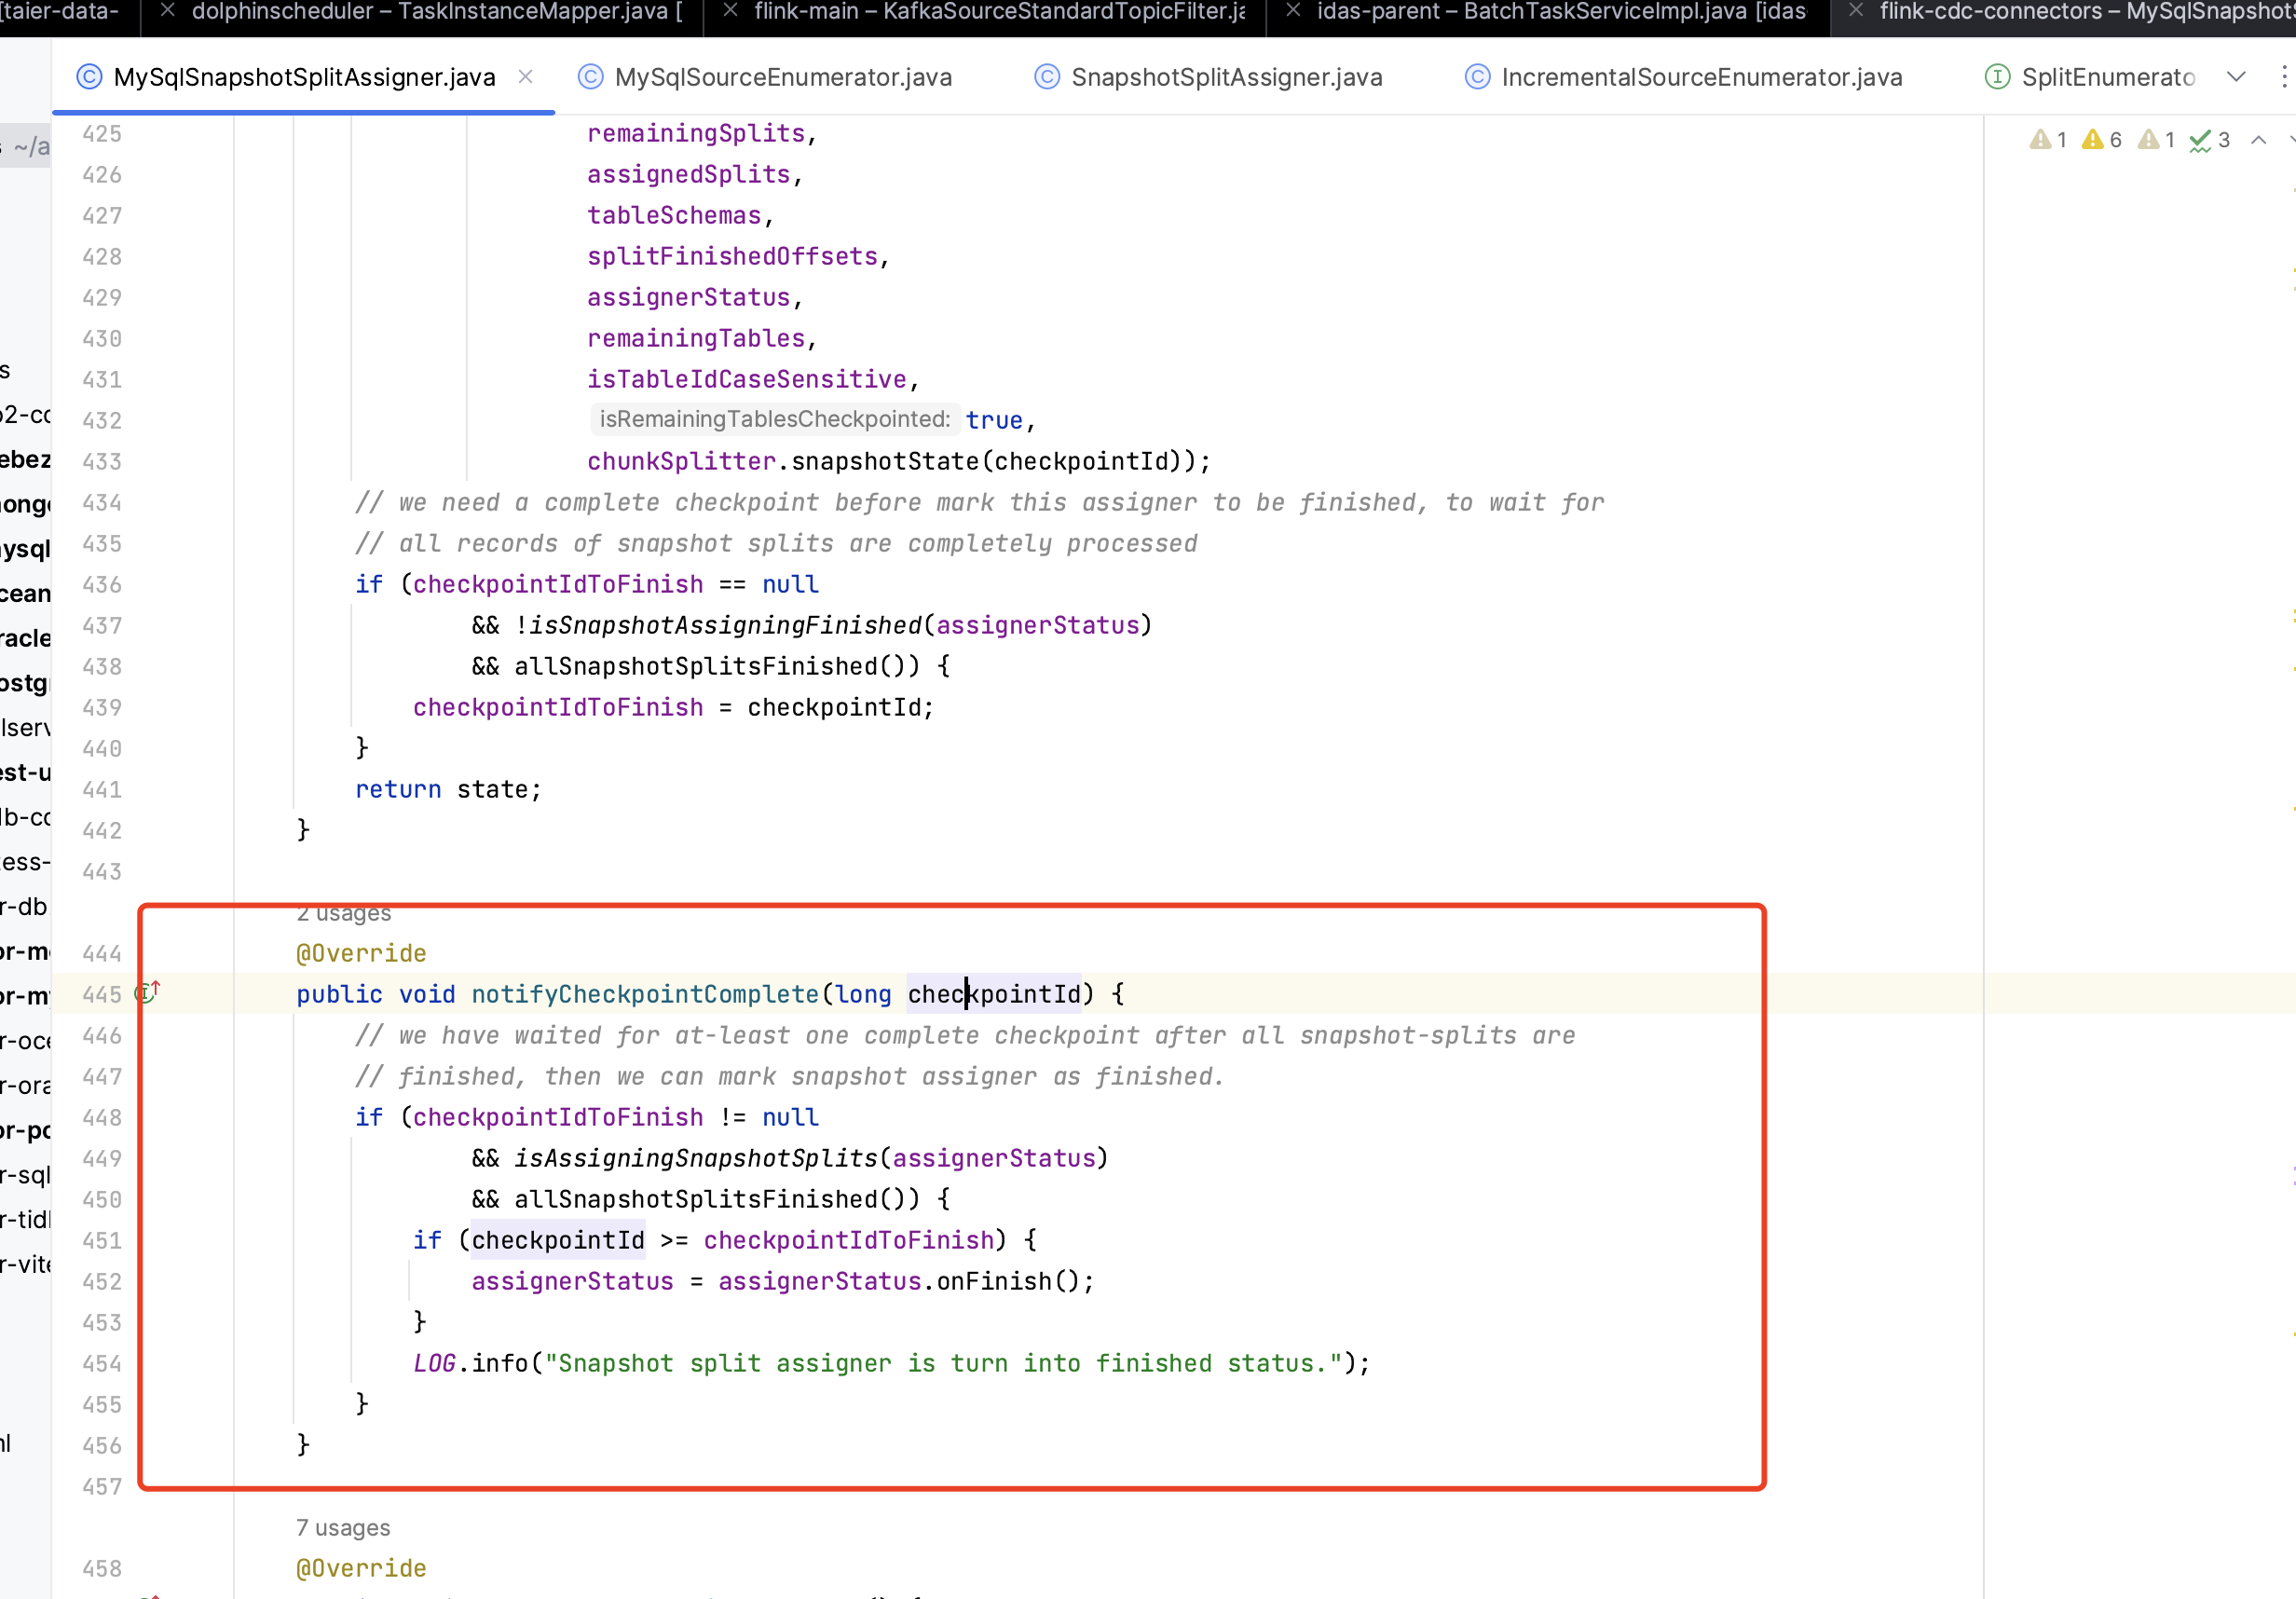Image resolution: width=2296 pixels, height=1599 pixels.
Task: Close the MySqlSnapshotSplitAssigner.java tab
Action: 525,76
